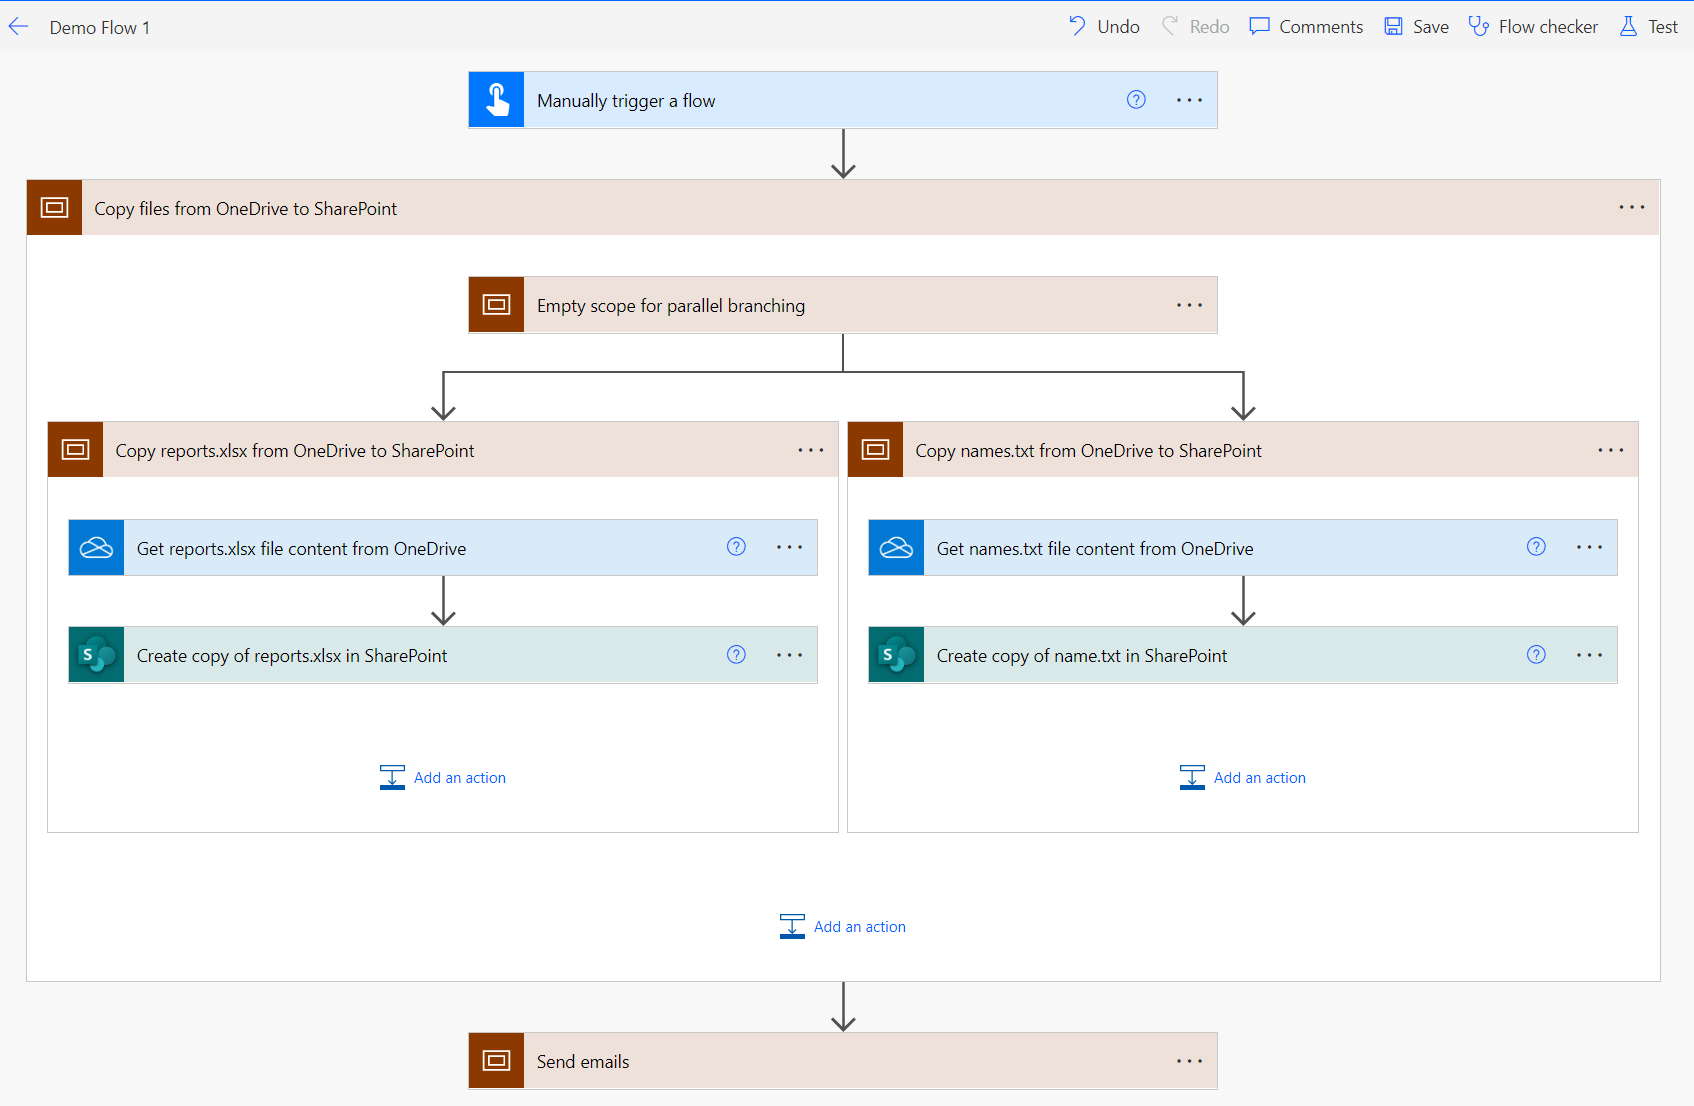Click the manual trigger hand icon
The width and height of the screenshot is (1694, 1106).
pos(496,100)
